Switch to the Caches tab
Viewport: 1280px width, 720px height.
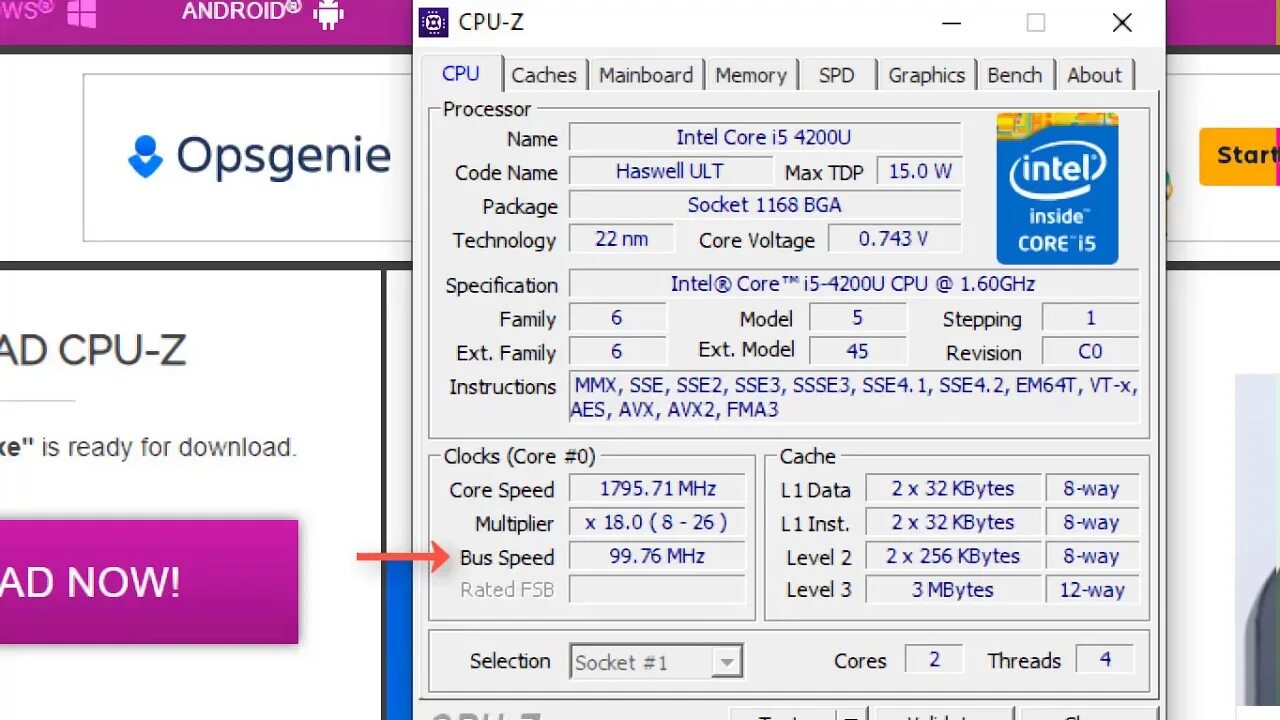(x=544, y=75)
